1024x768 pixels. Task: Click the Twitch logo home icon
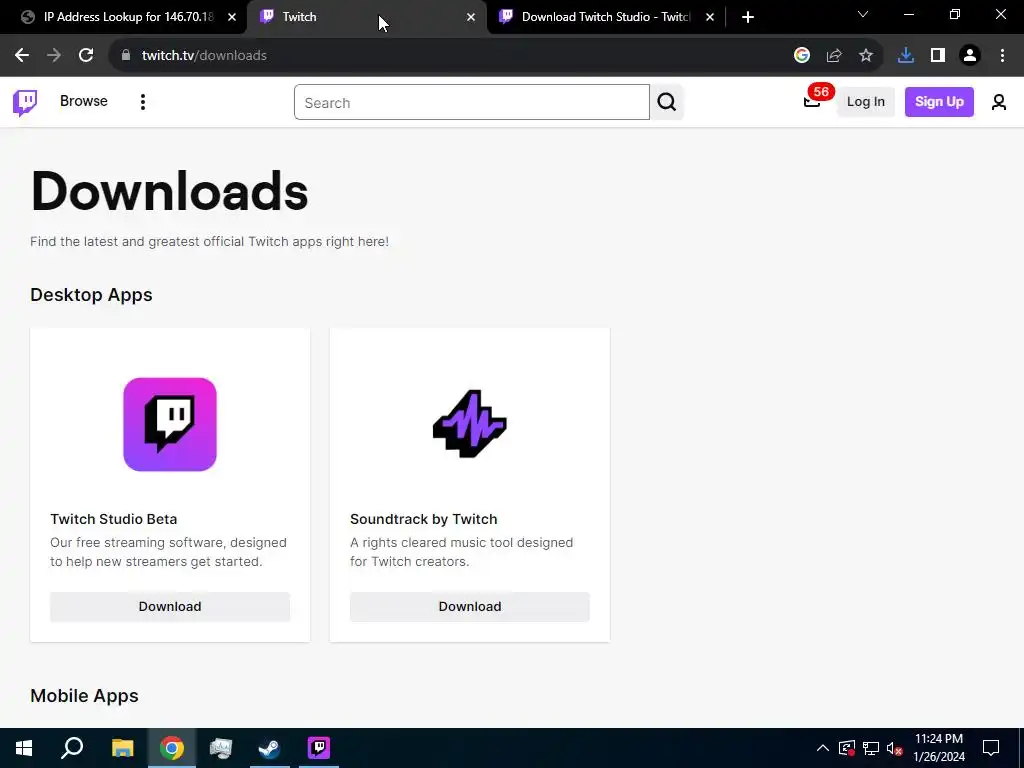click(x=25, y=103)
